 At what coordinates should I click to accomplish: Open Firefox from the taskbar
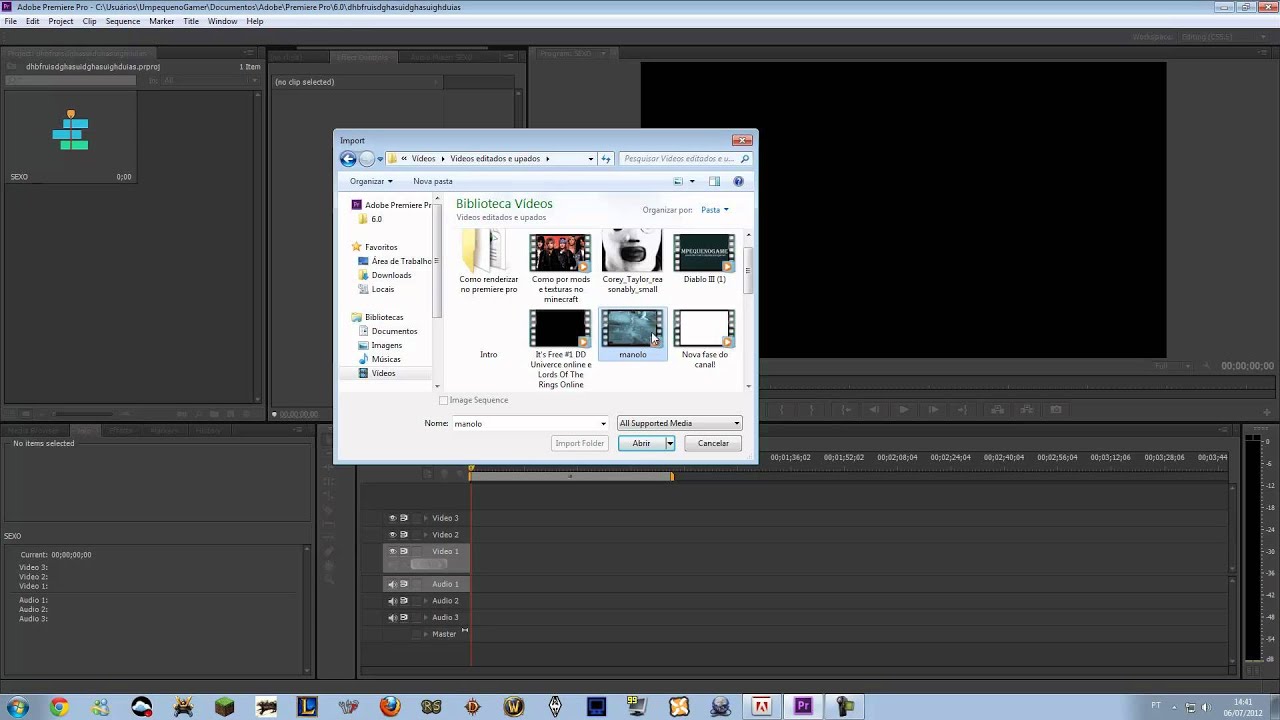pos(389,707)
